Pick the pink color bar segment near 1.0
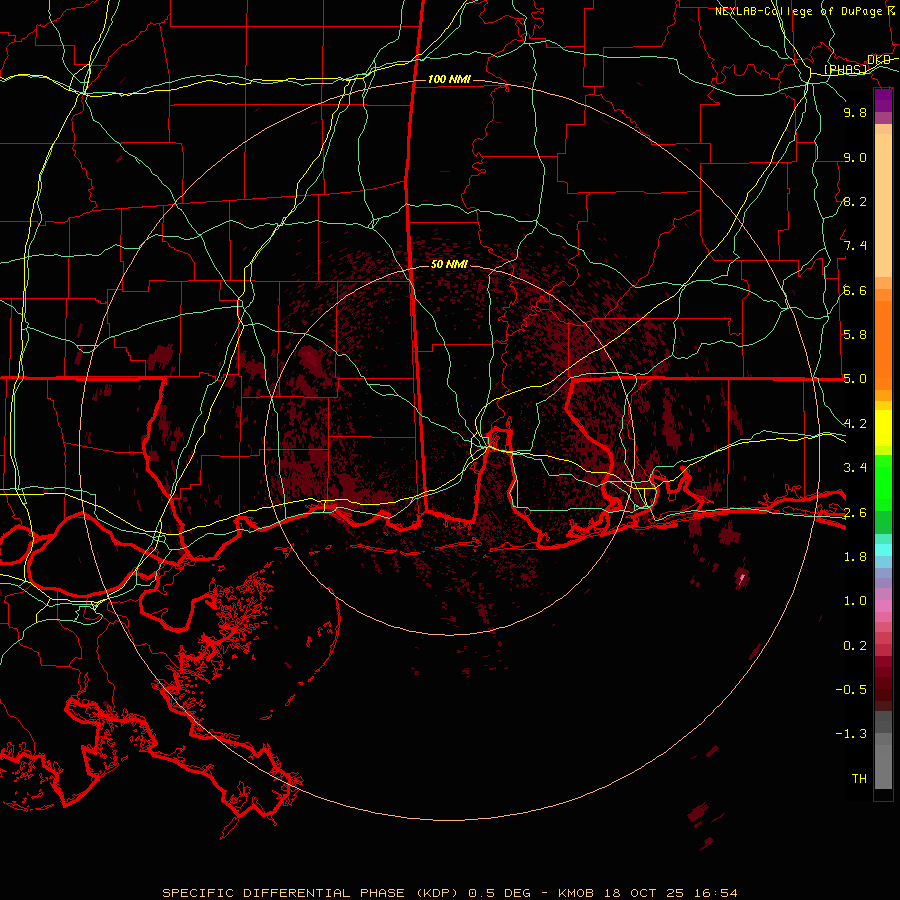The image size is (900, 900). pos(883,606)
